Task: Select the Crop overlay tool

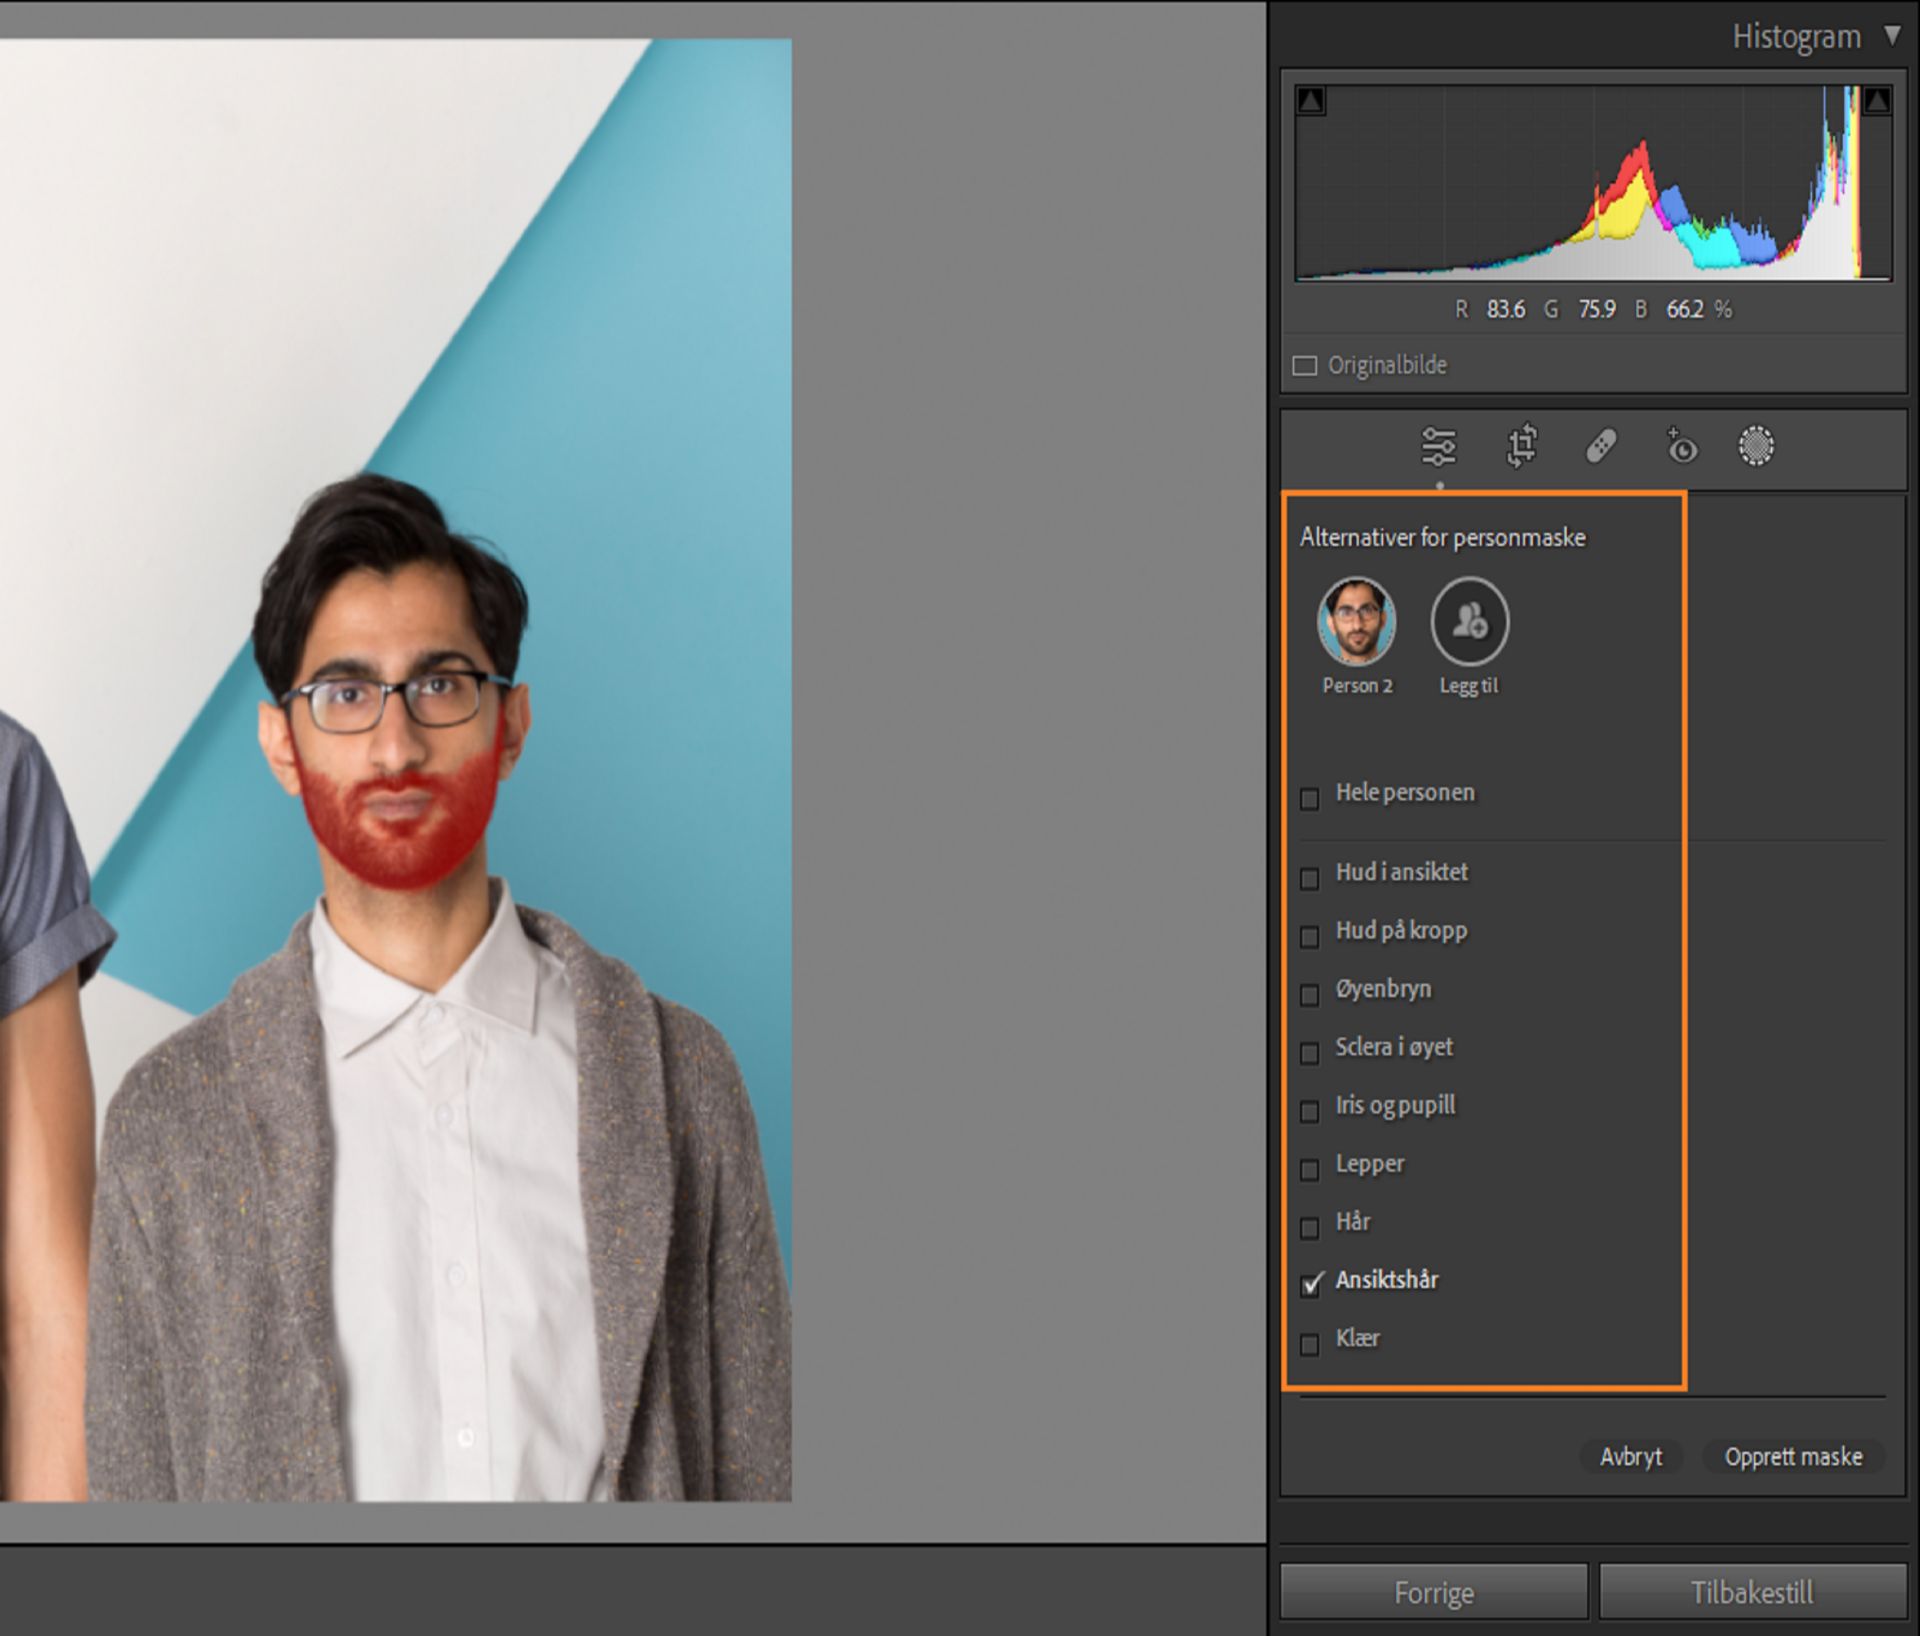Action: [1521, 446]
